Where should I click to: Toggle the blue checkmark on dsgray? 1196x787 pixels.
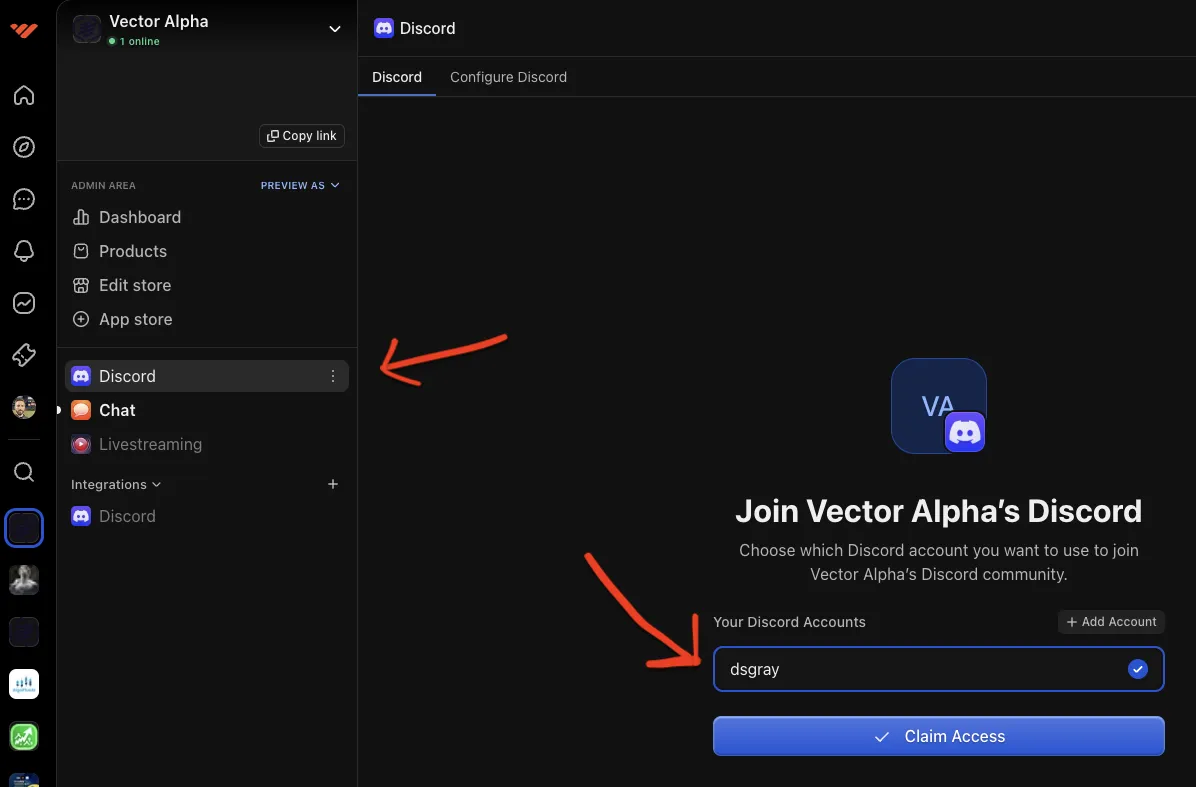click(x=1137, y=669)
